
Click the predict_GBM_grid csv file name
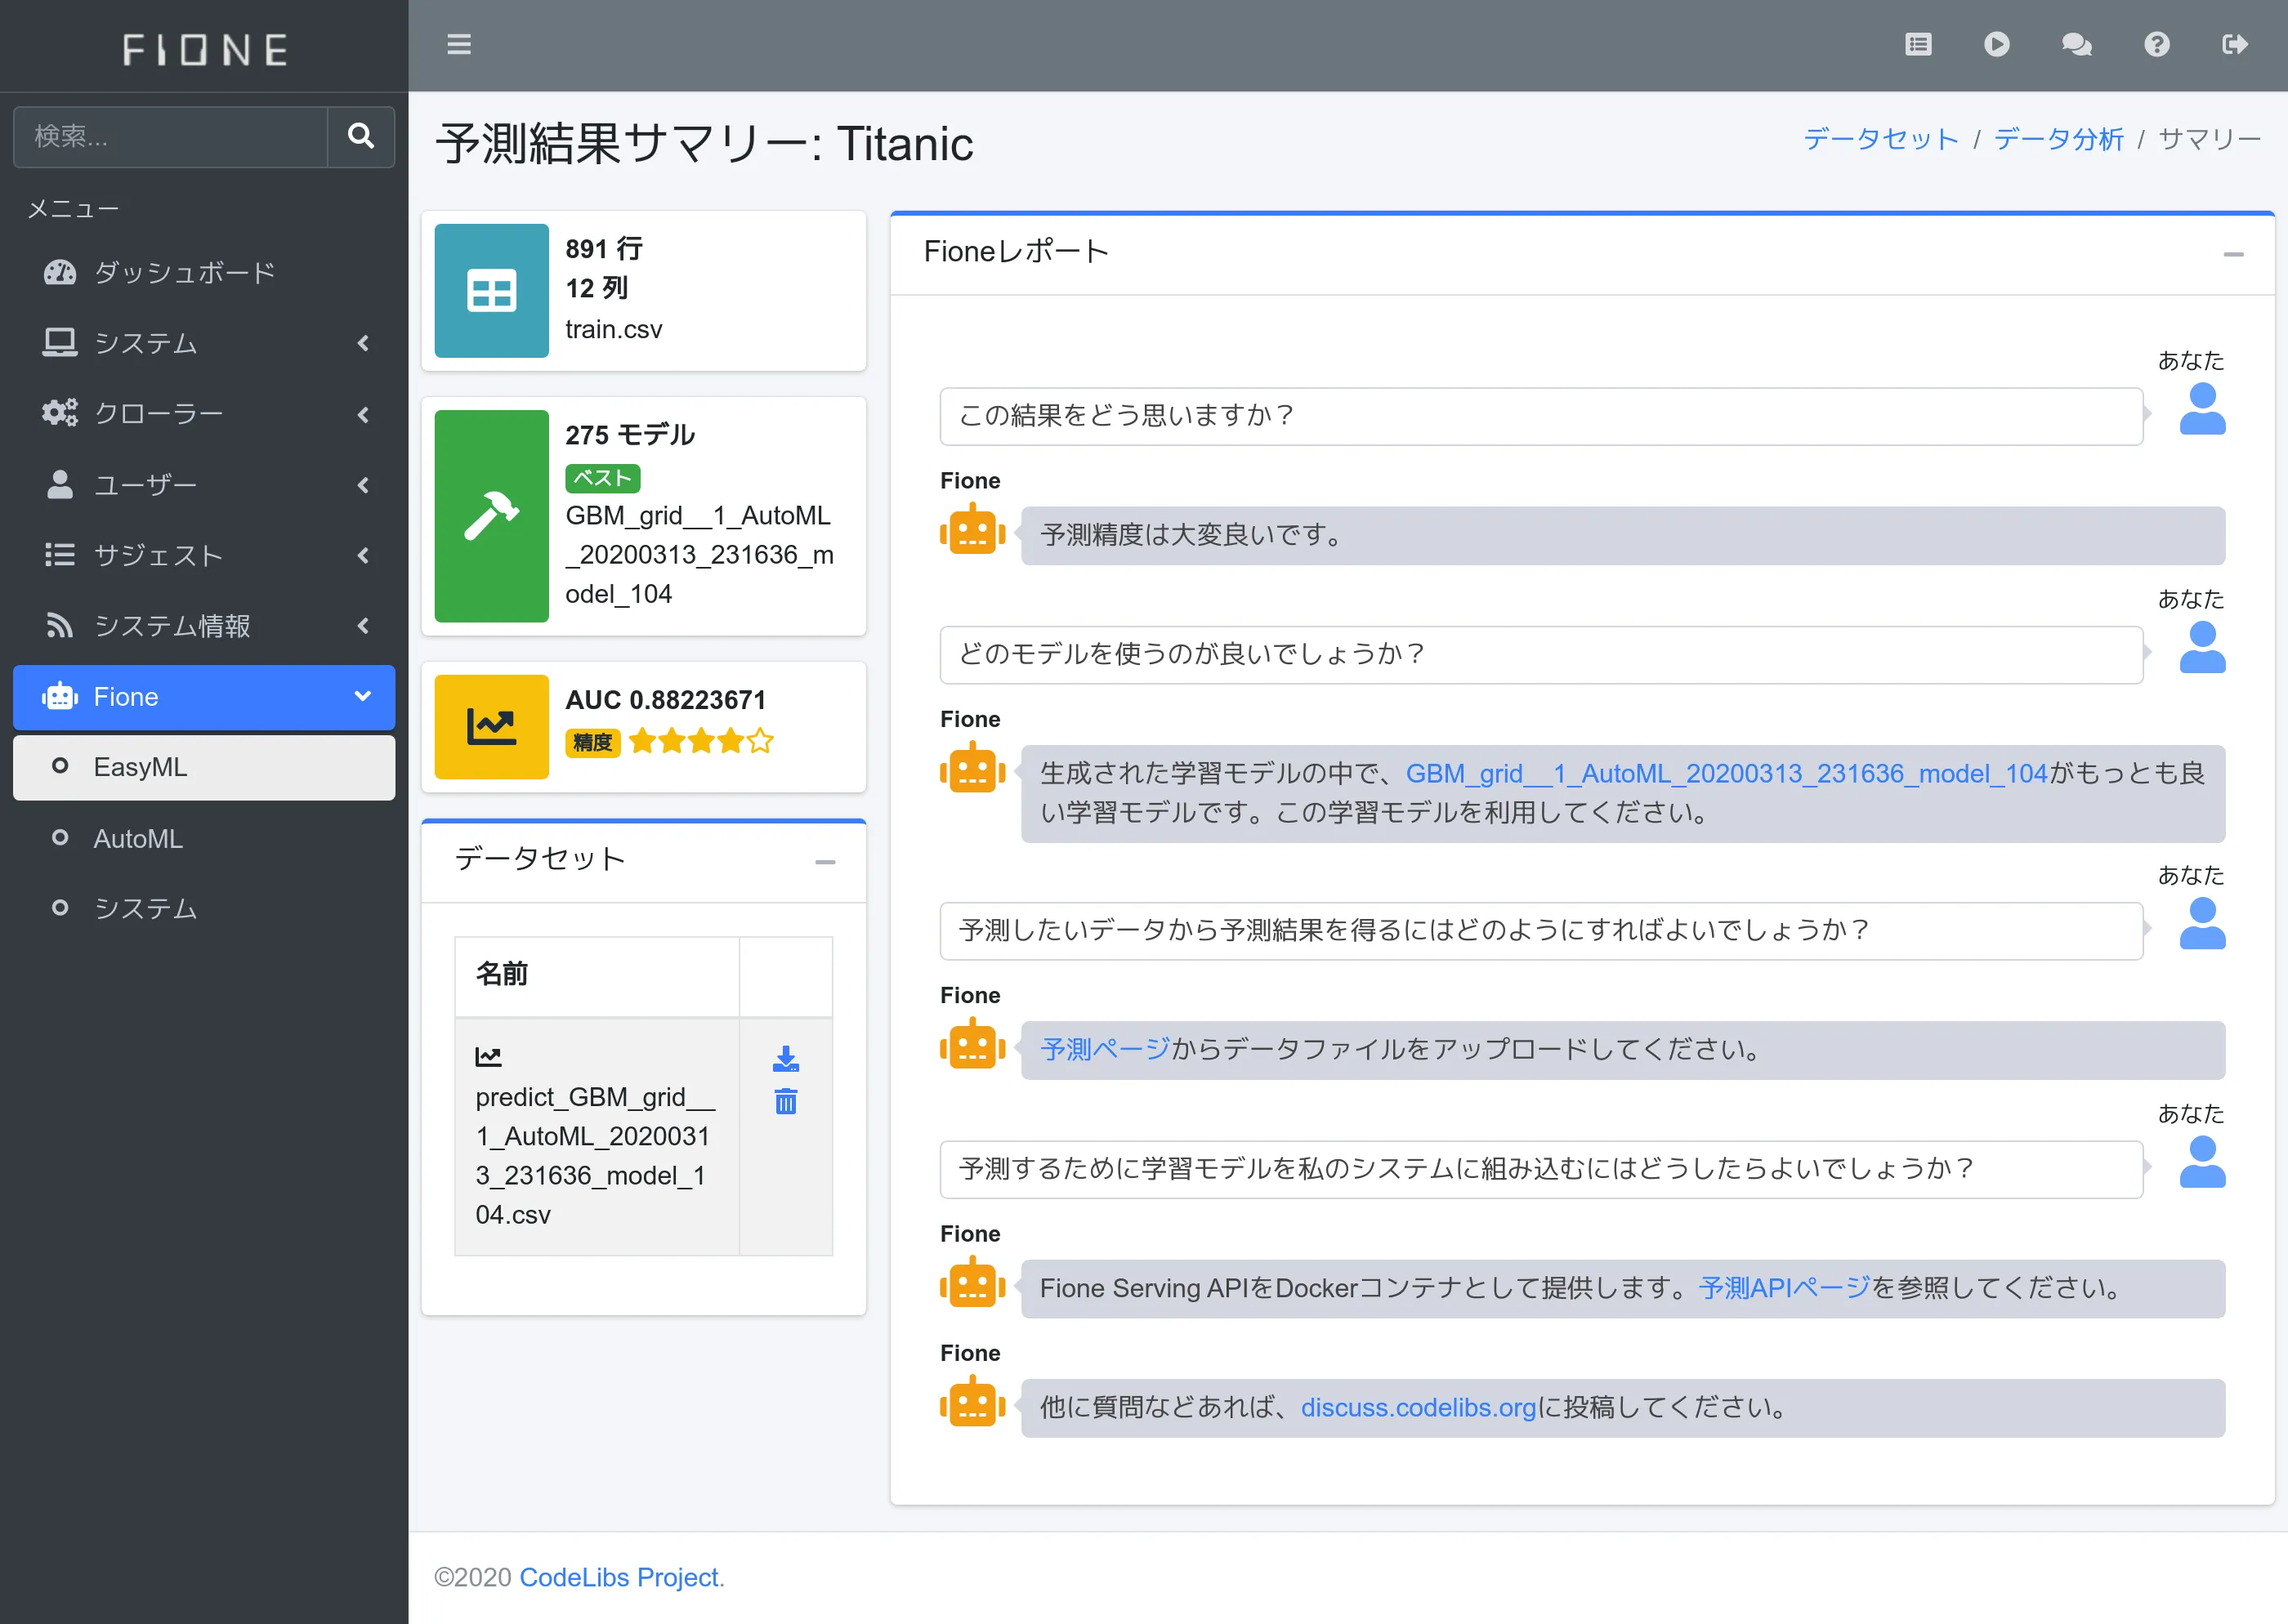(x=595, y=1156)
